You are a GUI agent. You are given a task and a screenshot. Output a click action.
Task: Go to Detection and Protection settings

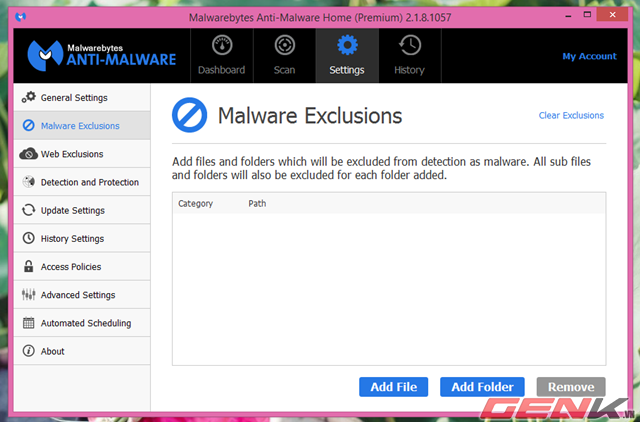tap(82, 182)
